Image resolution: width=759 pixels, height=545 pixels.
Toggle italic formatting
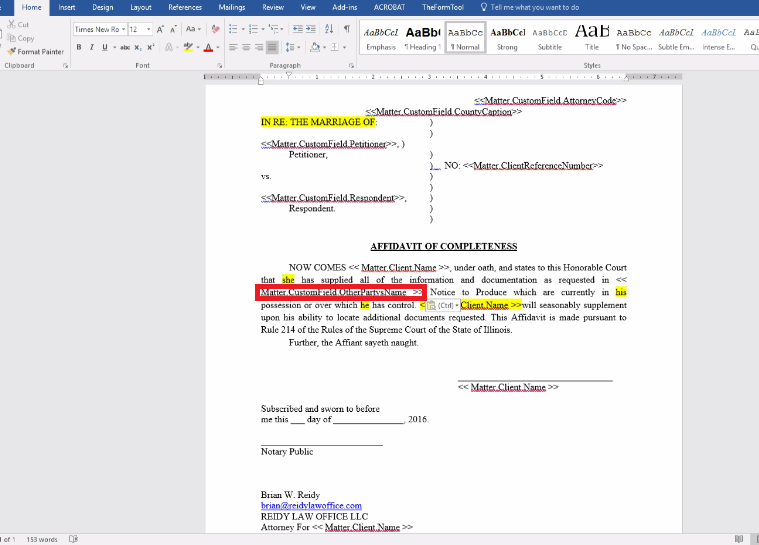[x=91, y=47]
